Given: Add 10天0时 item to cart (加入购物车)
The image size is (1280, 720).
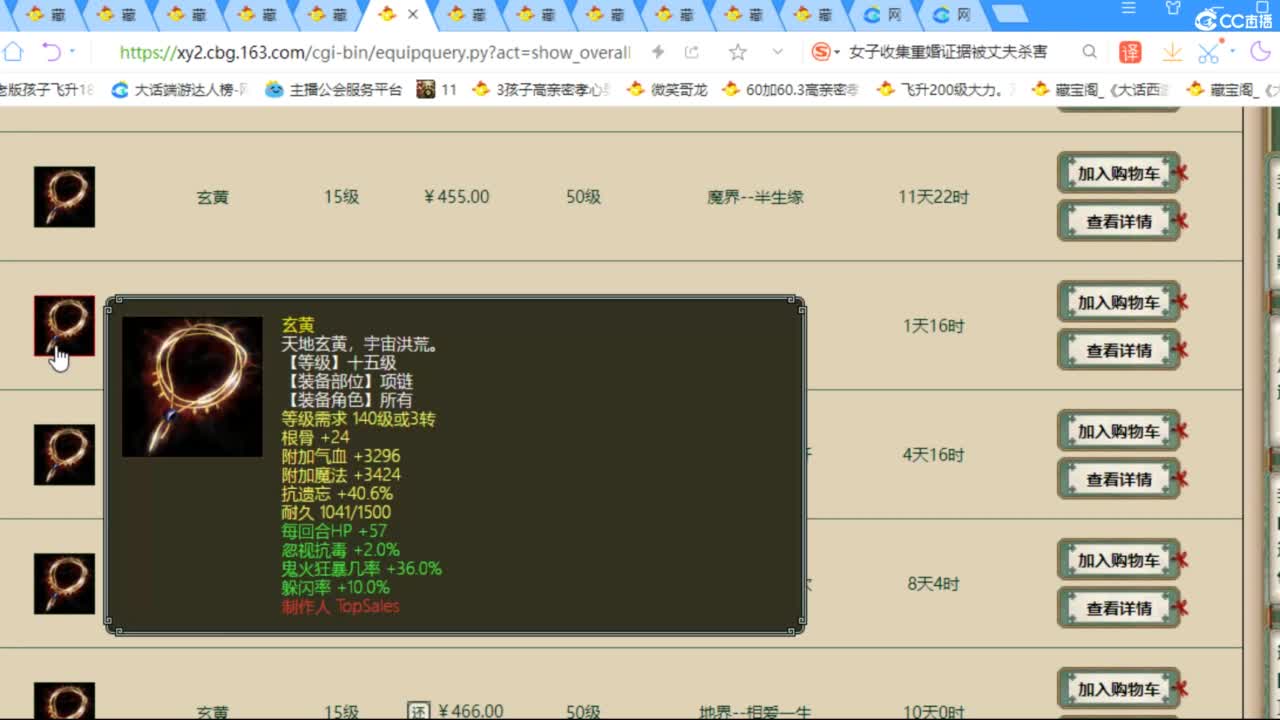Looking at the screenshot, I should pos(1118,689).
